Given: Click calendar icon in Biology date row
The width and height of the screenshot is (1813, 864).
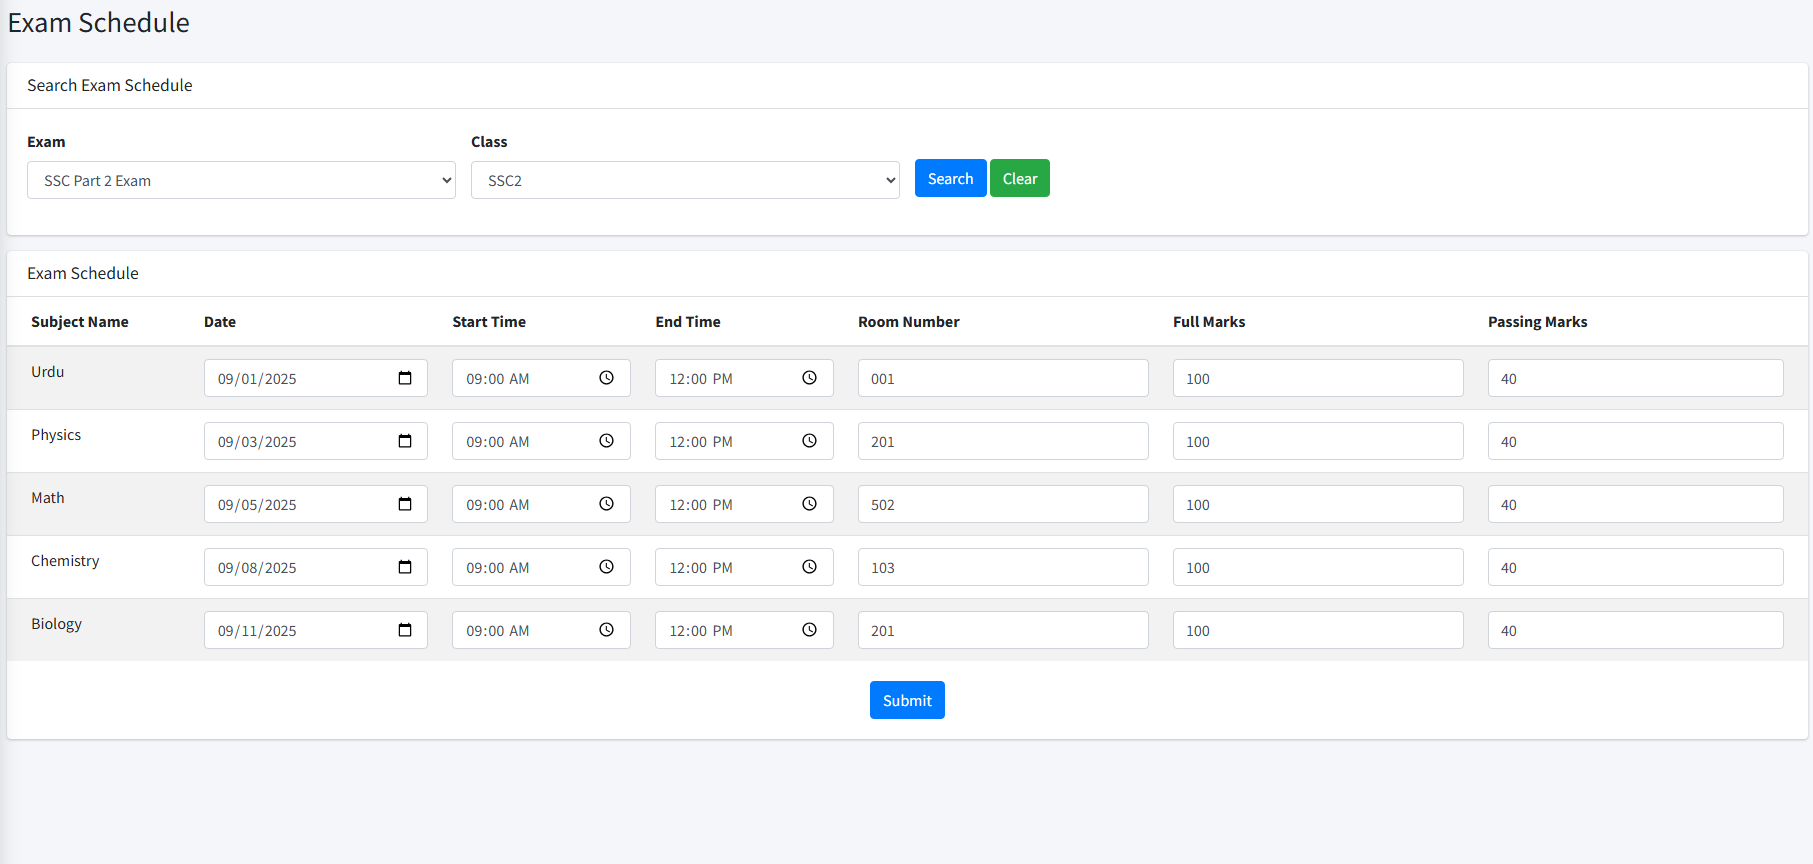Looking at the screenshot, I should 405,630.
